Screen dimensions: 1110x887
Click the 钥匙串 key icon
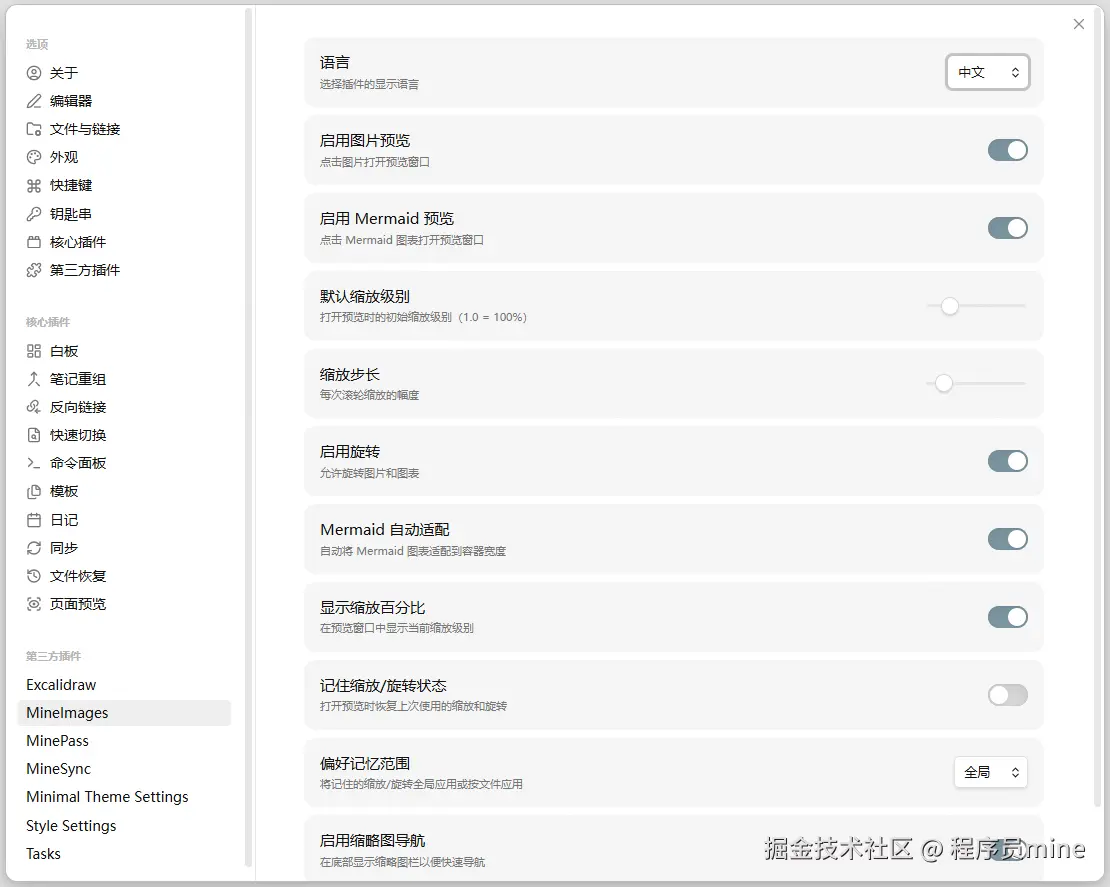[33, 214]
